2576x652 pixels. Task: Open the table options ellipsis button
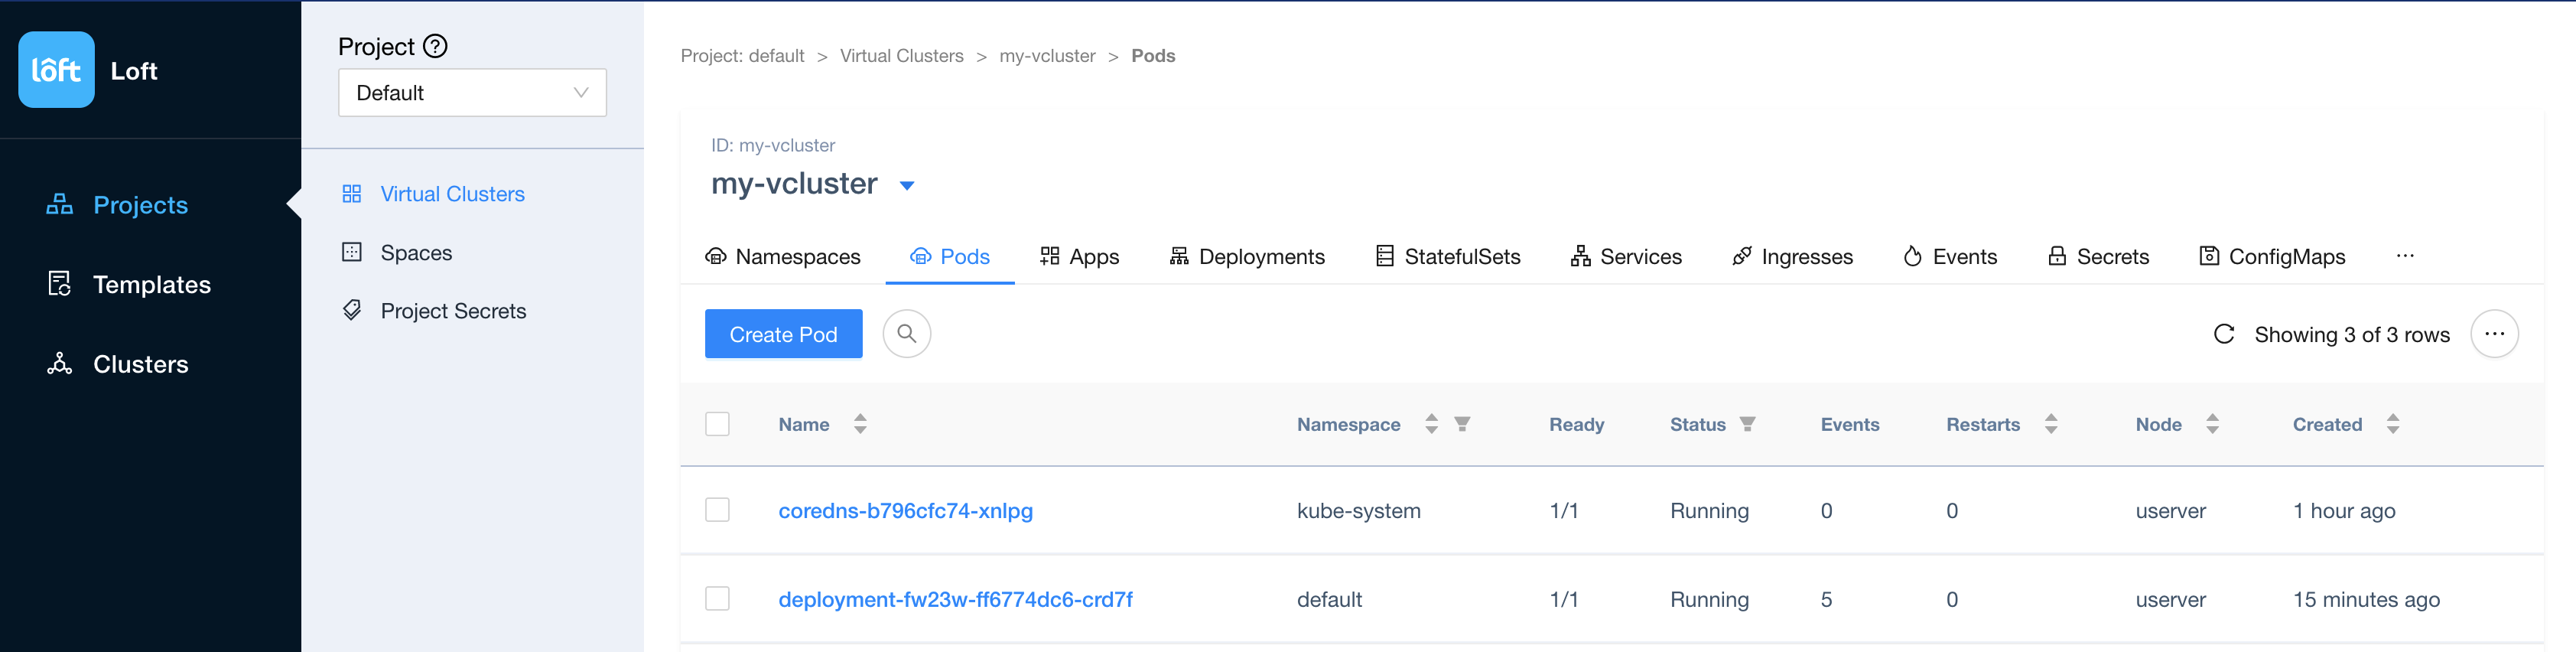(2495, 334)
